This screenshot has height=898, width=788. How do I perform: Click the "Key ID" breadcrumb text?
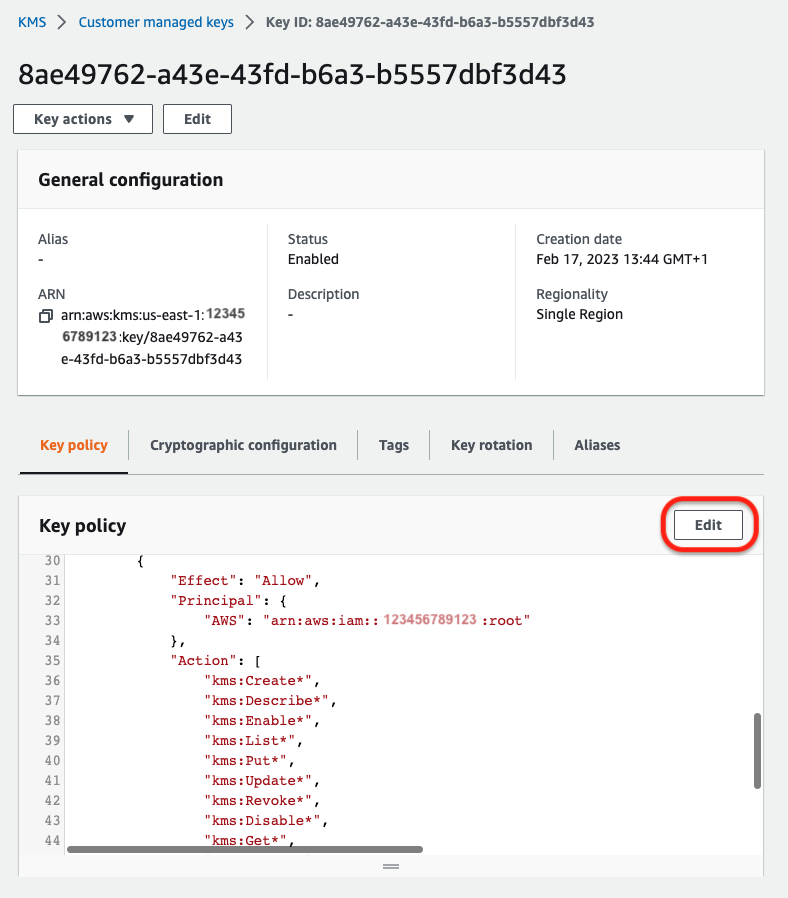(430, 22)
